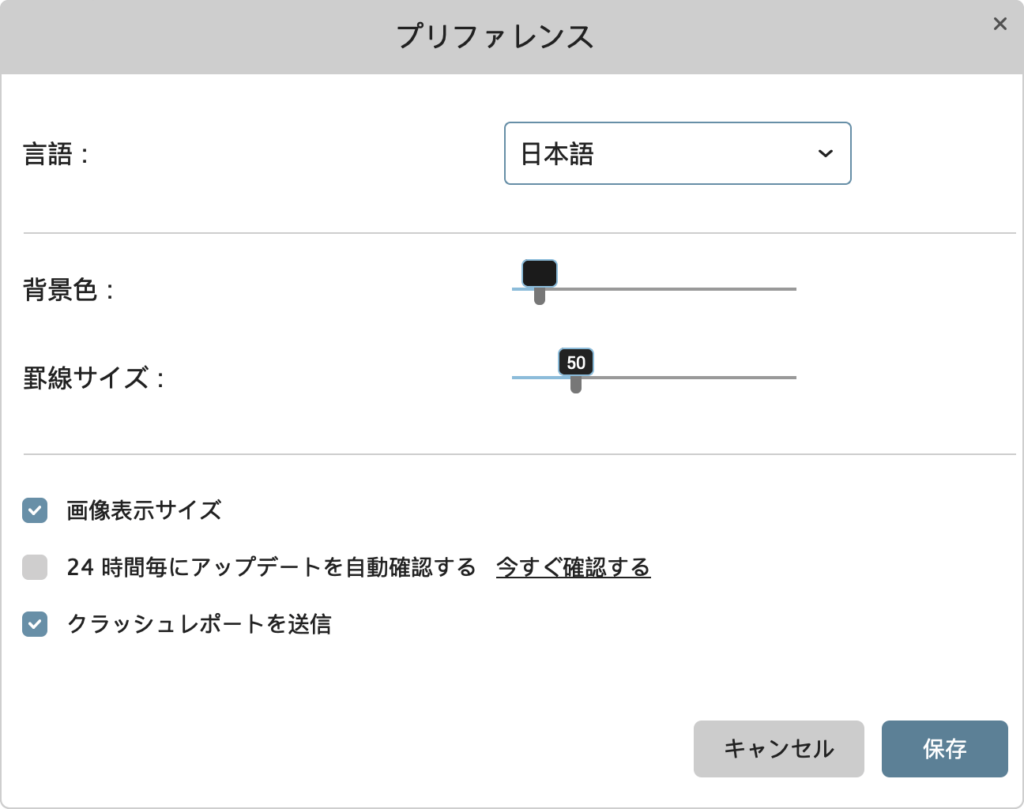The image size is (1024, 809).
Task: Click the 背景色 slider handle
Action: 539,296
